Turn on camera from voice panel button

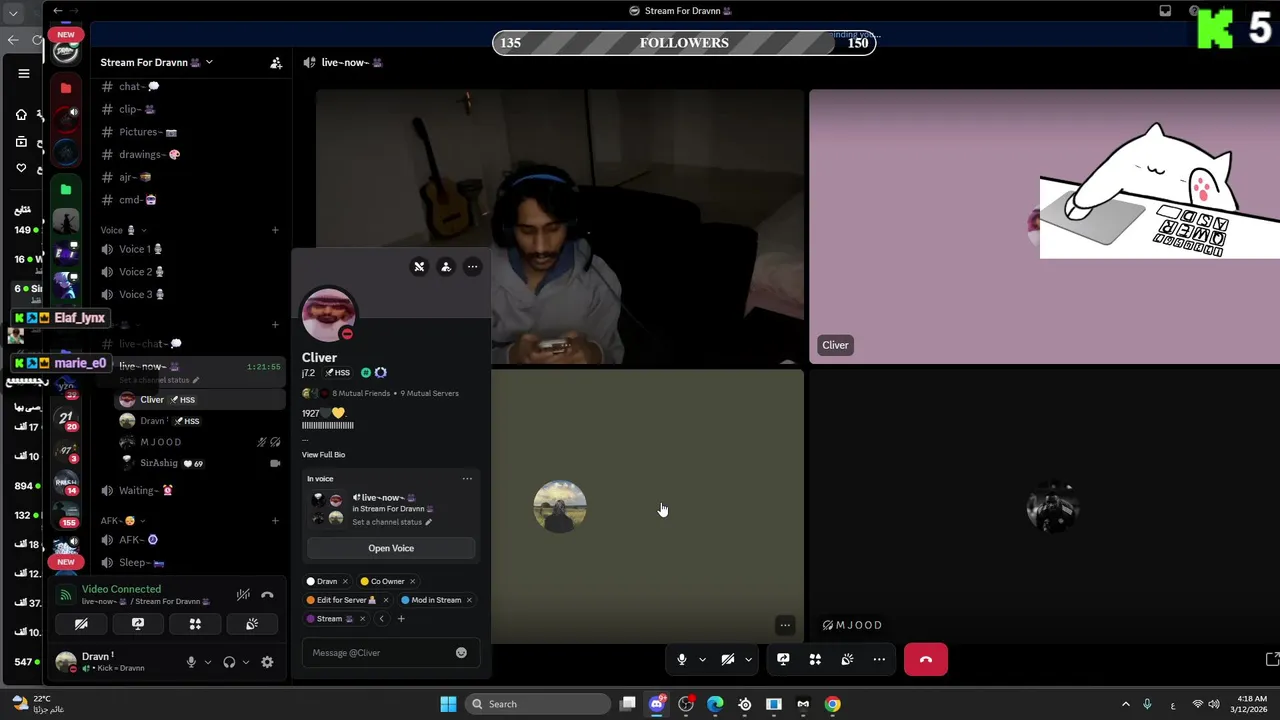tap(81, 624)
